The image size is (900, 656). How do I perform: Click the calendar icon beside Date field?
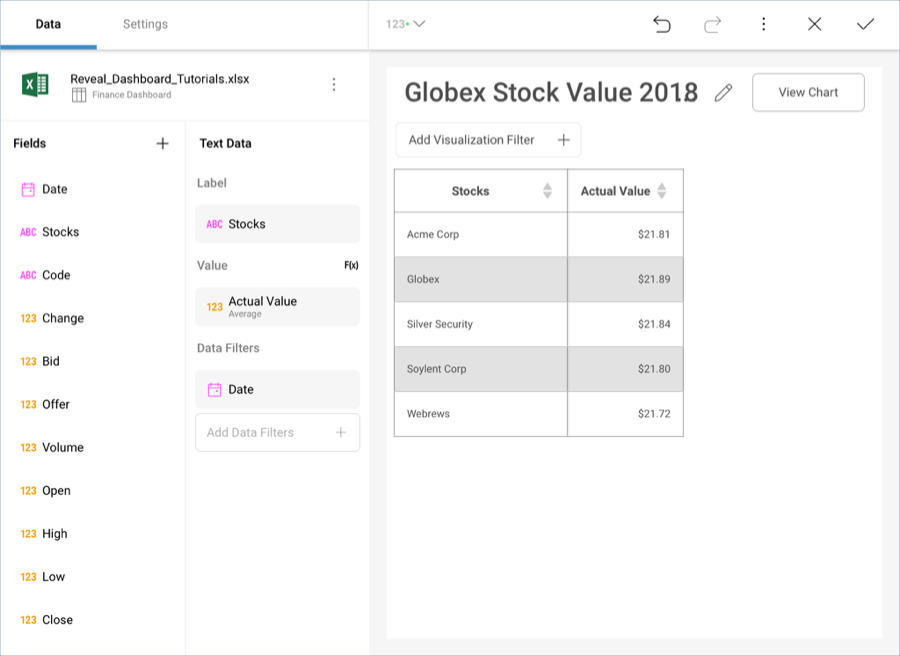coord(28,189)
